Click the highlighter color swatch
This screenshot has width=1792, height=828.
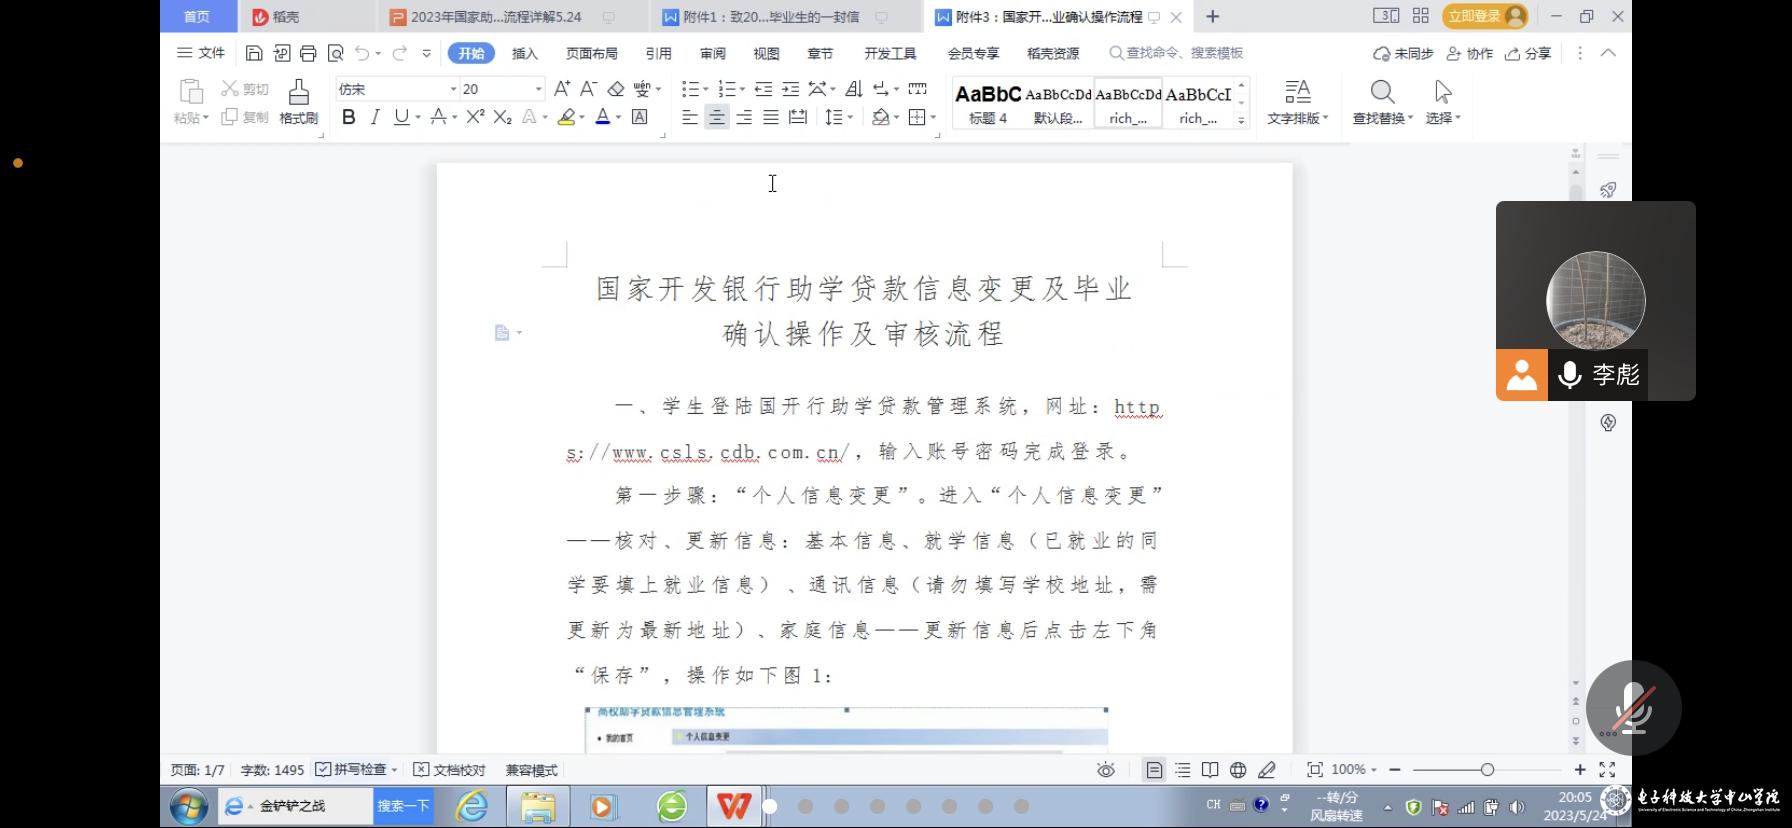(566, 117)
